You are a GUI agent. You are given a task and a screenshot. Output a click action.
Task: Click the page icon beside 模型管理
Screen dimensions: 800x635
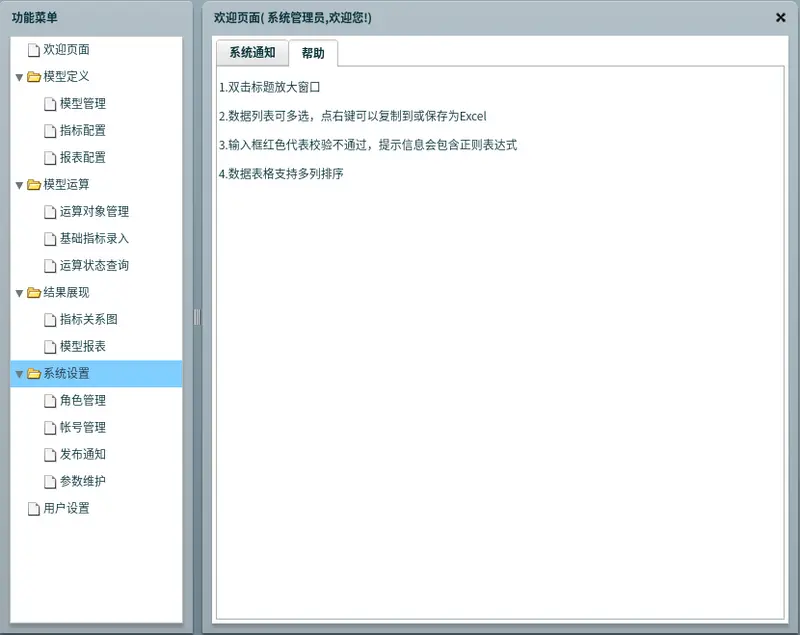pos(51,103)
